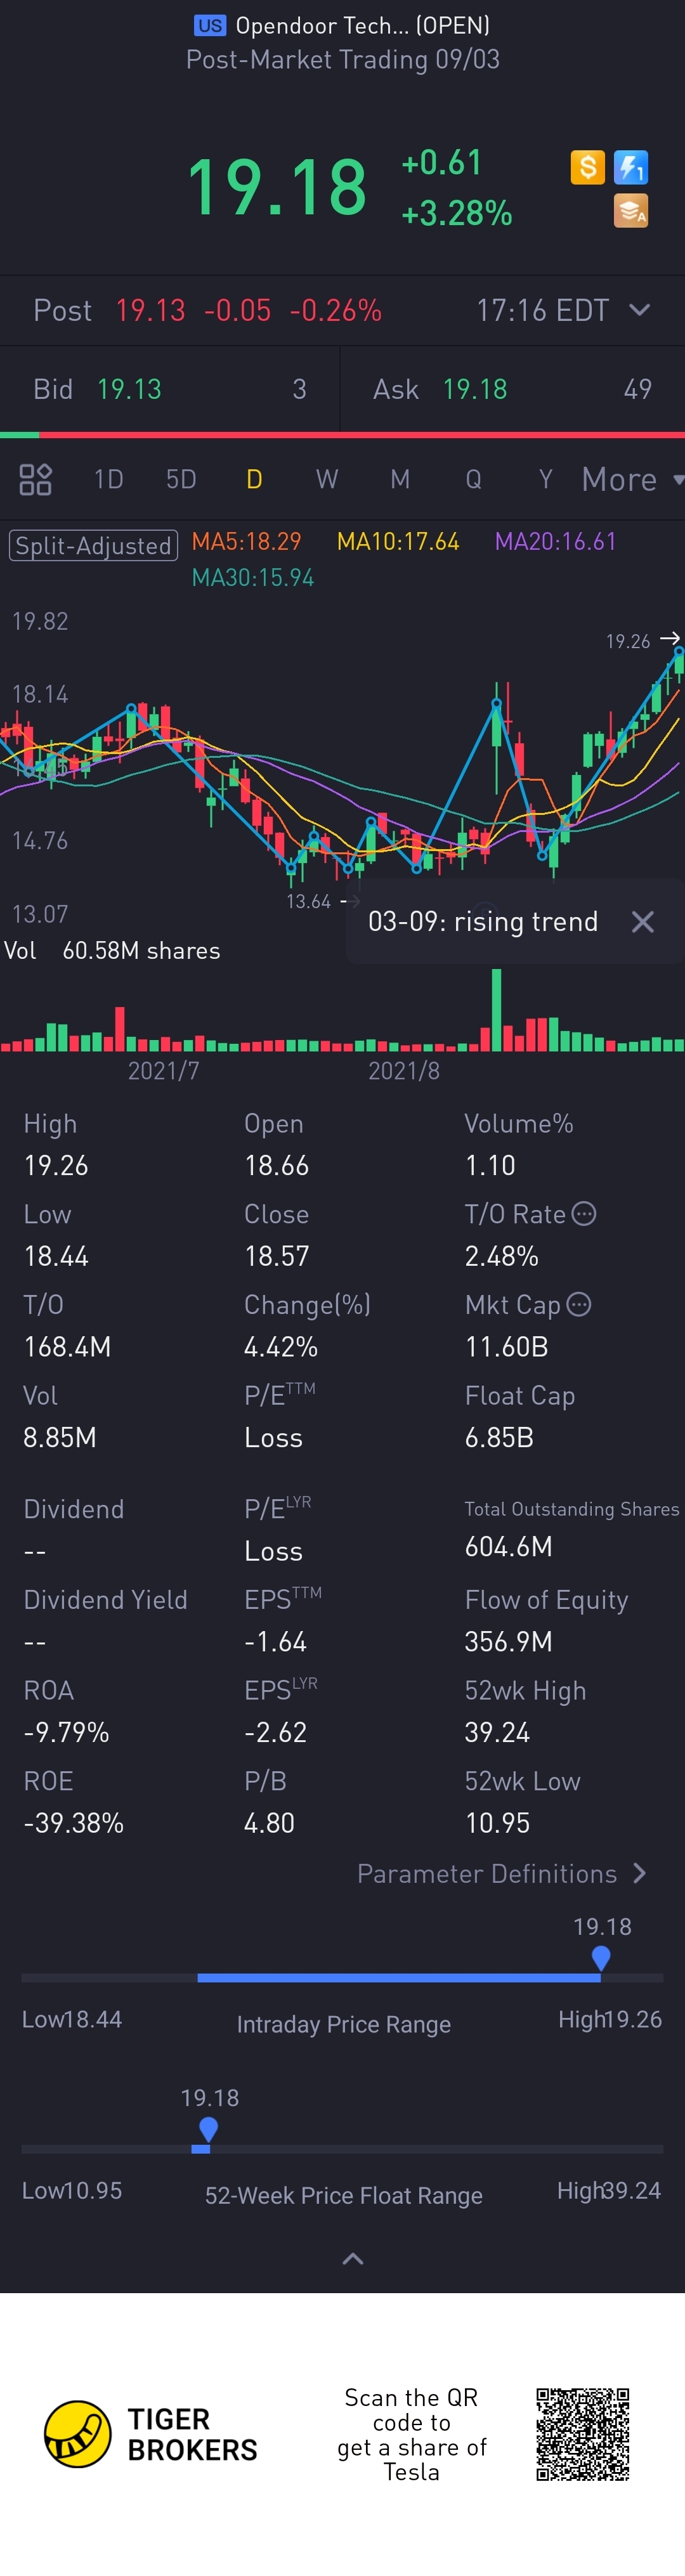Tap the blue lightning bolt icon
The width and height of the screenshot is (685, 2576).
click(x=631, y=167)
